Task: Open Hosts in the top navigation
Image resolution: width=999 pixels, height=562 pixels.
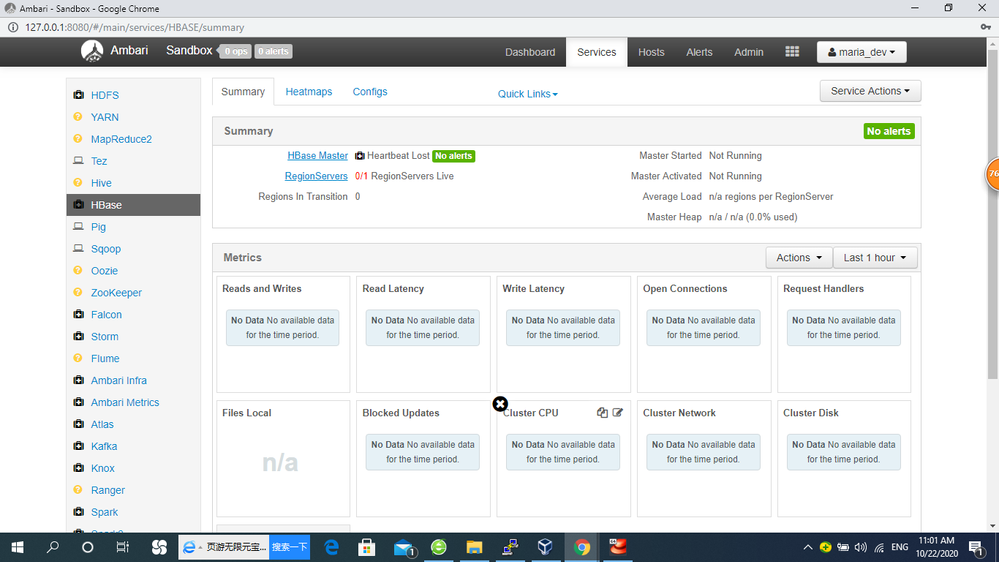Action: click(x=651, y=52)
